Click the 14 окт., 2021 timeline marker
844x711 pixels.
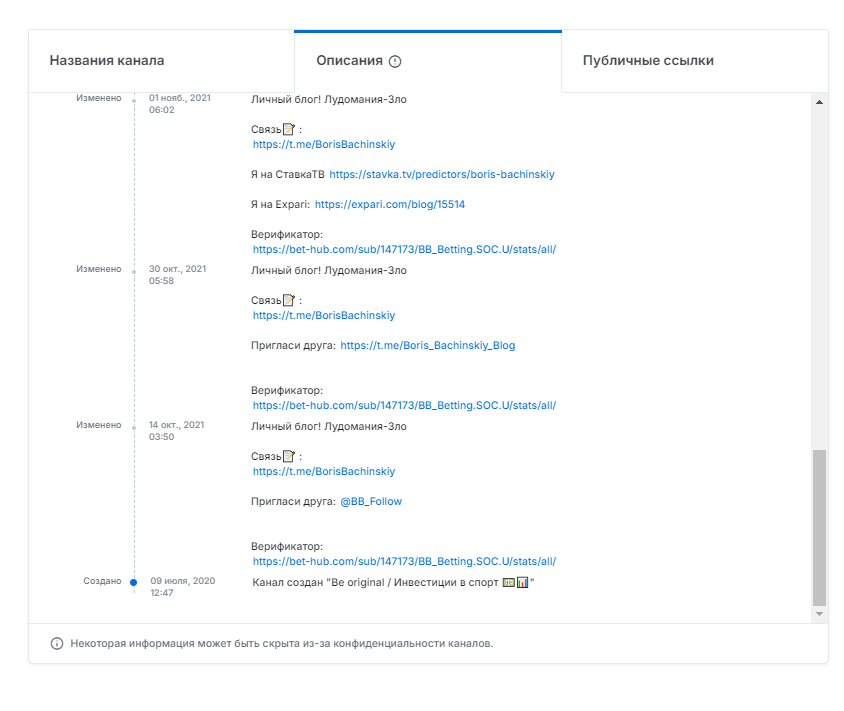click(134, 426)
